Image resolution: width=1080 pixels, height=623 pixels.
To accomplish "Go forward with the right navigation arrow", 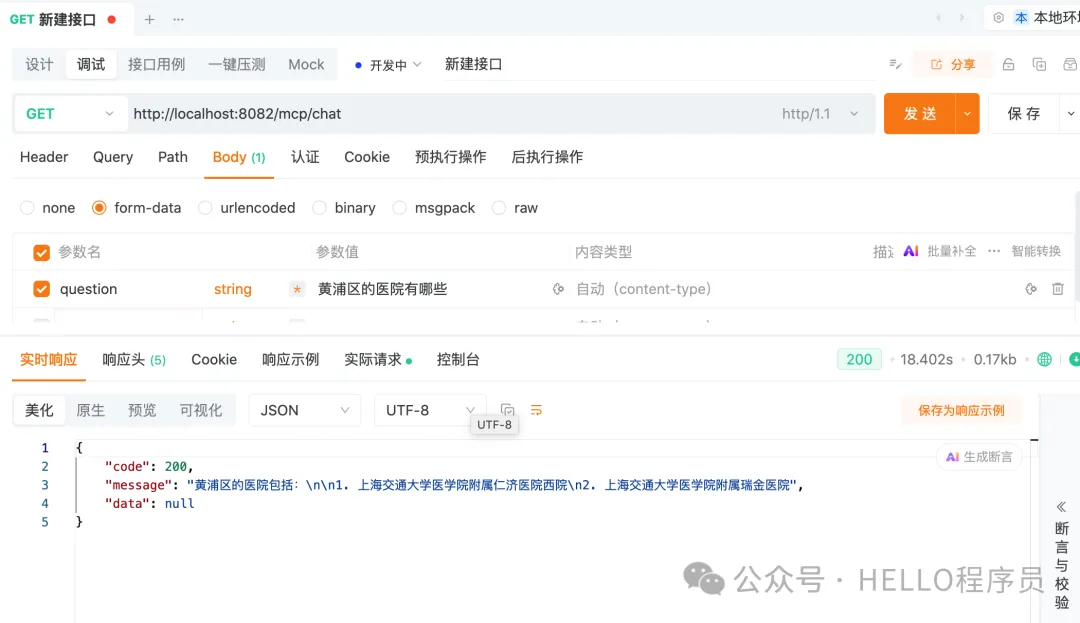I will pos(962,18).
